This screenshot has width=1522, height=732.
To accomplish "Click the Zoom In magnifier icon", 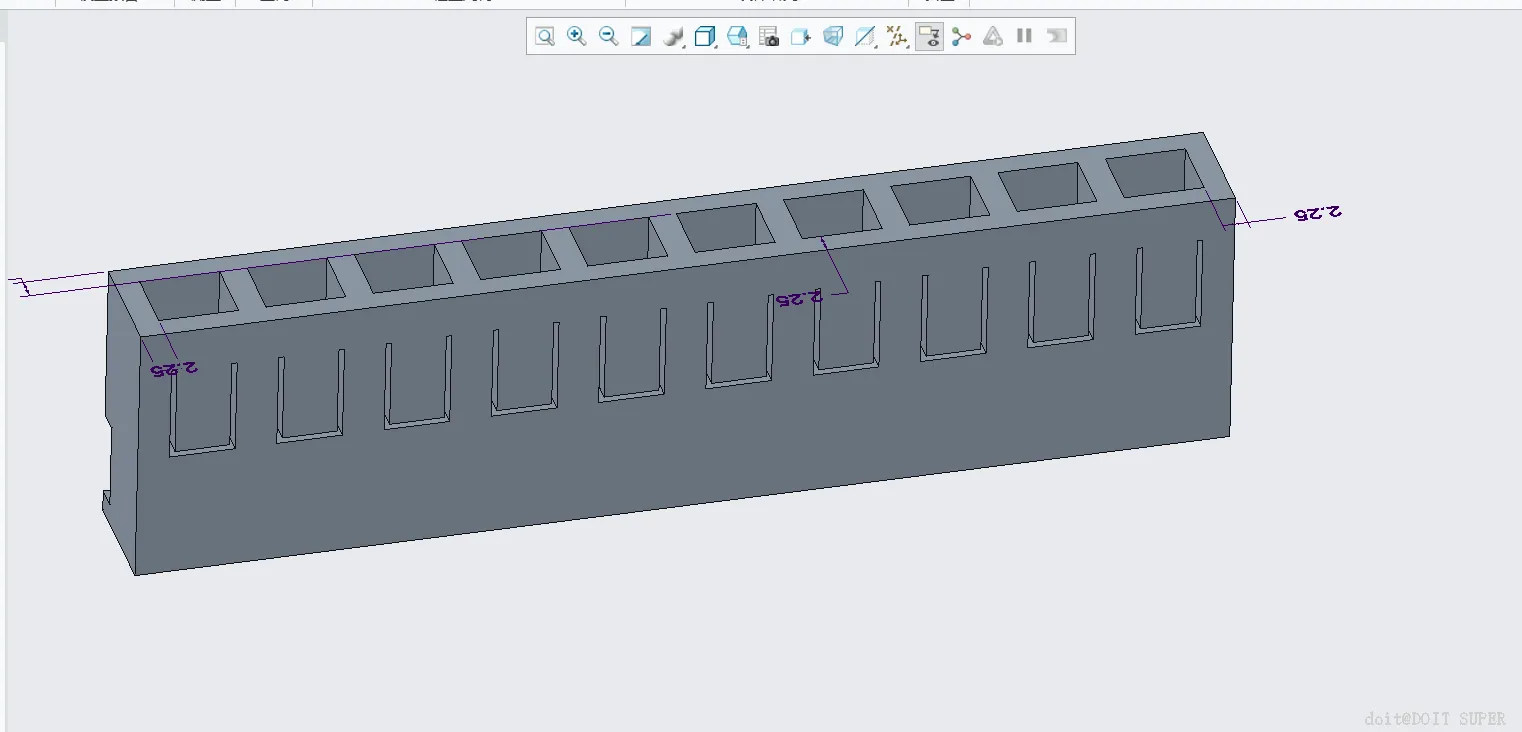I will 577,37.
